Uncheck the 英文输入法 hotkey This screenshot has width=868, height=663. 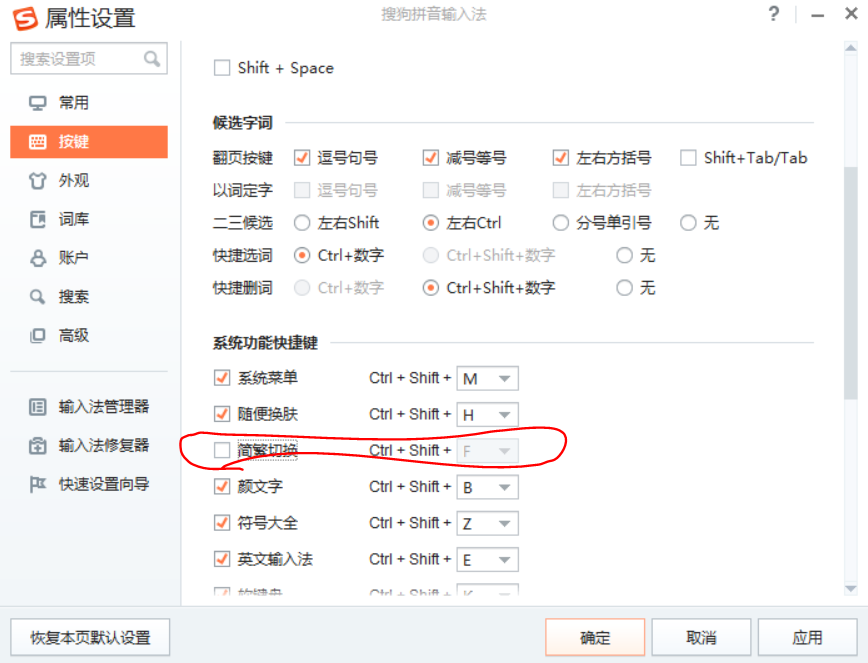tap(222, 559)
